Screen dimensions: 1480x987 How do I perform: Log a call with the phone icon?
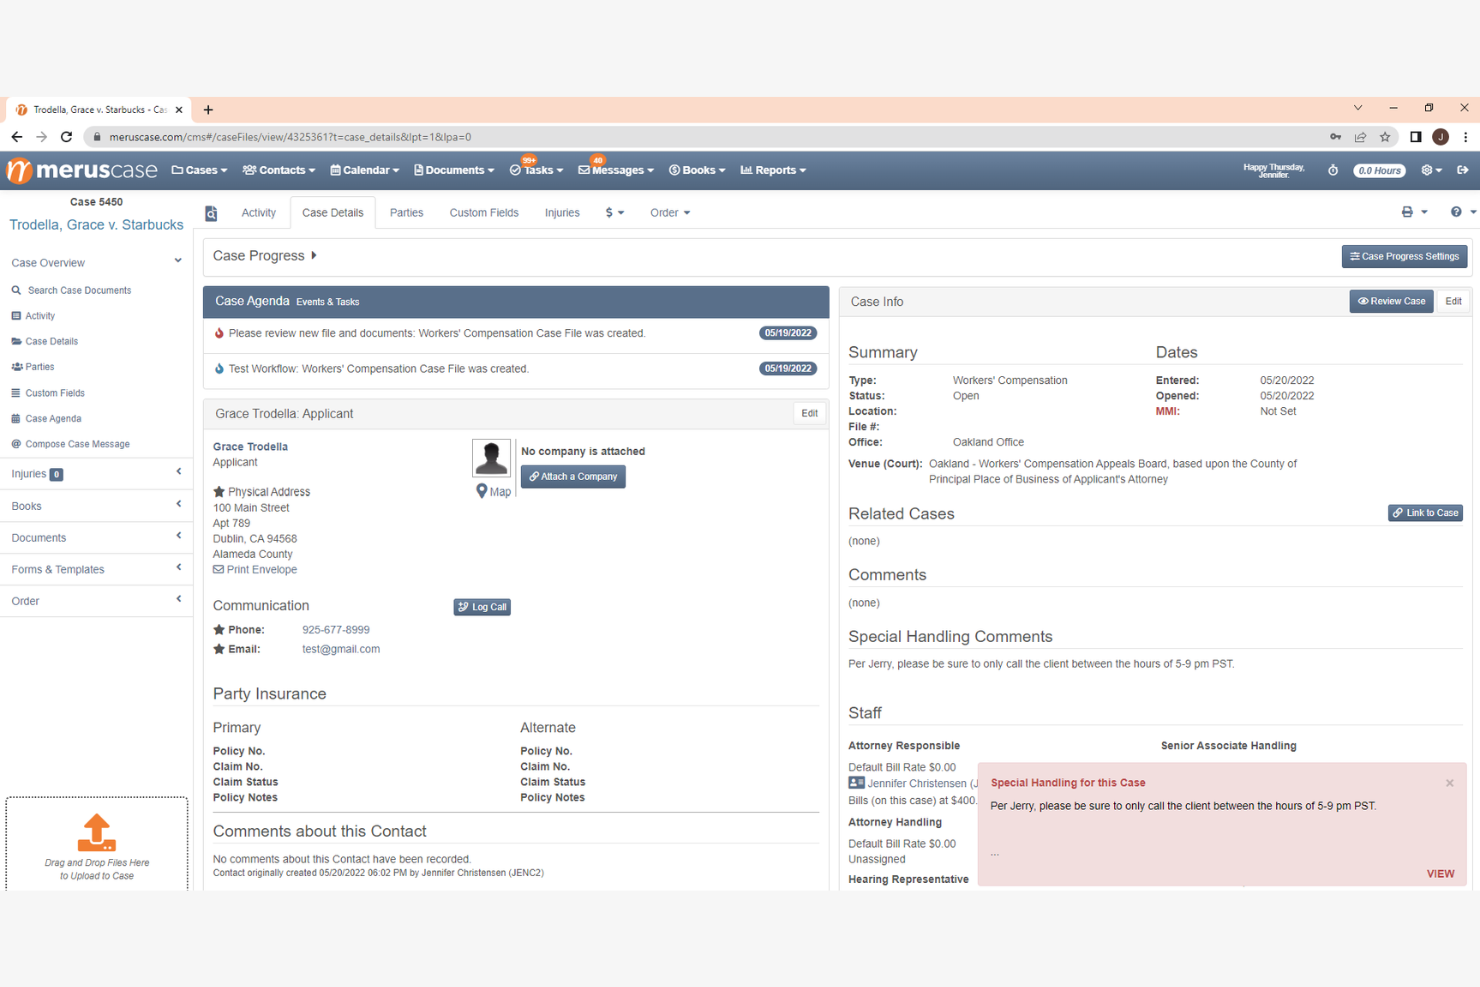pyautogui.click(x=481, y=606)
